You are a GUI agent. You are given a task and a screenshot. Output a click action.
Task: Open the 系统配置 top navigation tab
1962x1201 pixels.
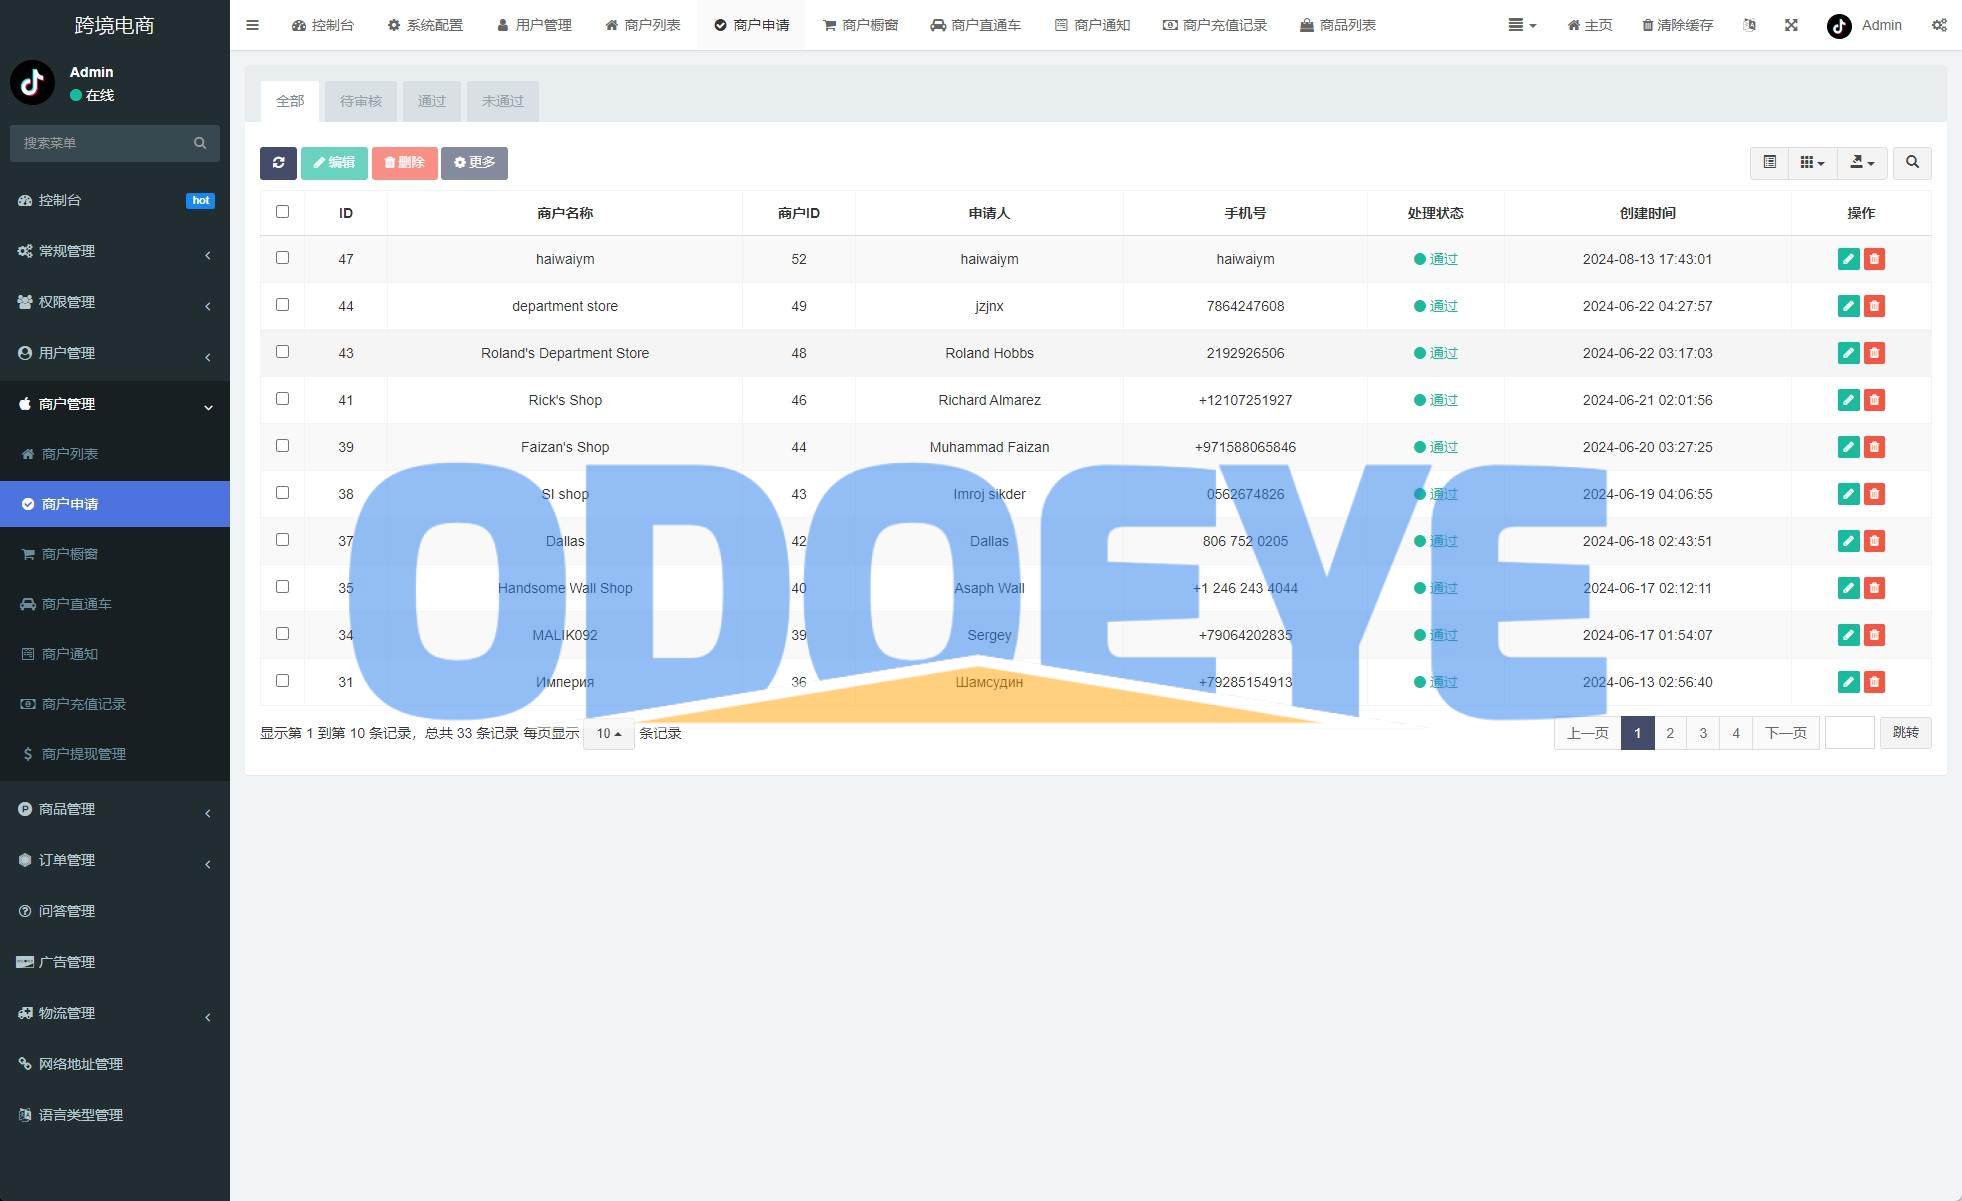point(425,25)
